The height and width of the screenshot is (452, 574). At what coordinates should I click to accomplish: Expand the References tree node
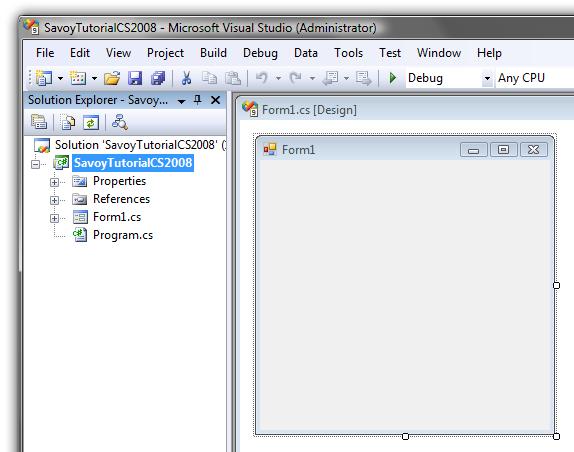coord(54,200)
